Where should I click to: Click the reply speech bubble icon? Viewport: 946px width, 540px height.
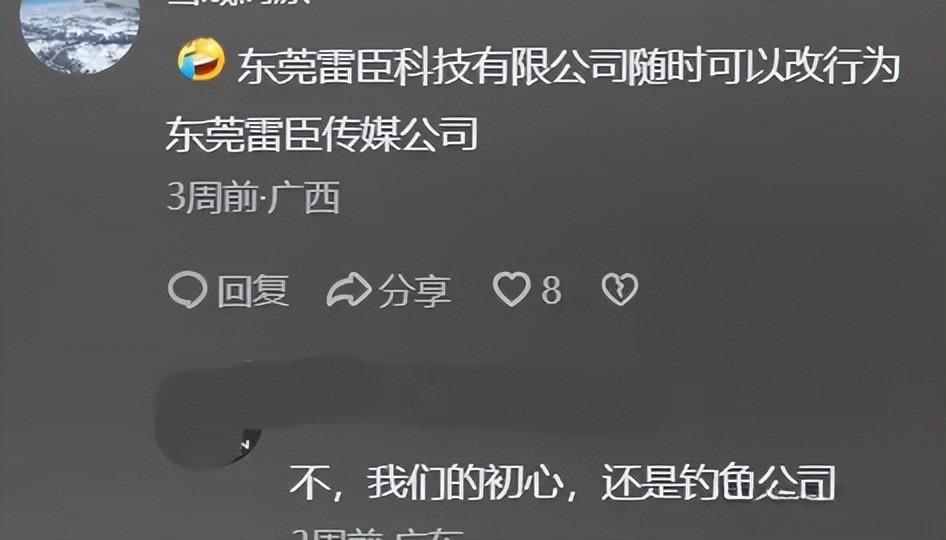tap(188, 290)
